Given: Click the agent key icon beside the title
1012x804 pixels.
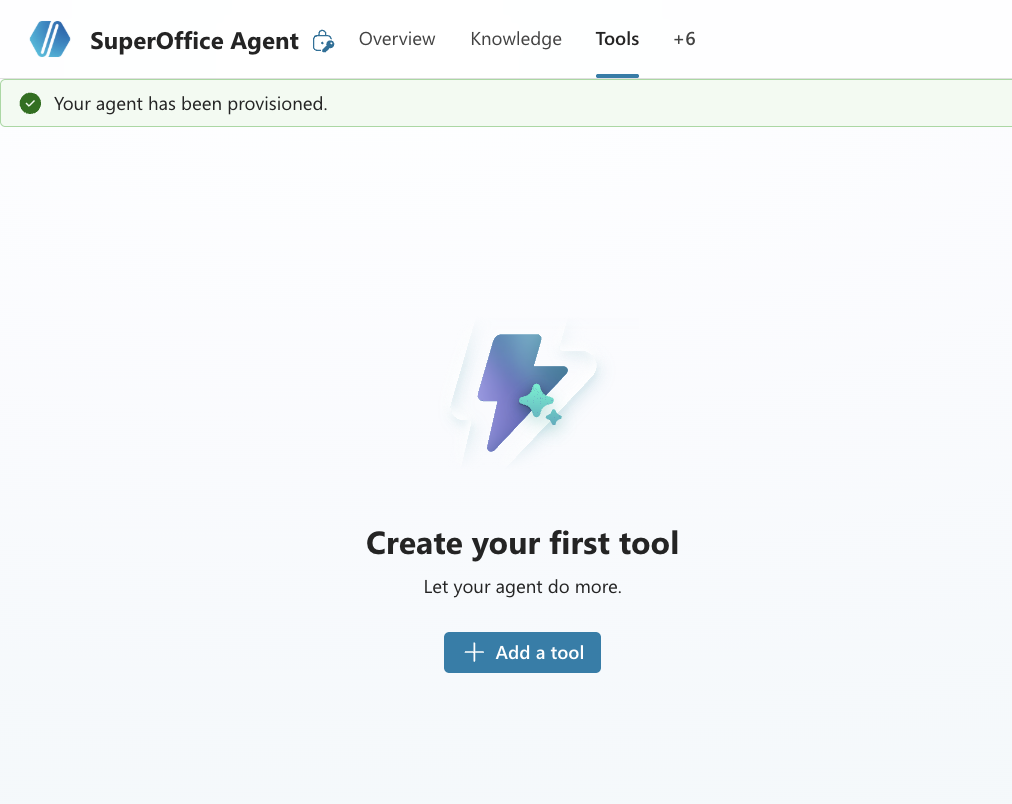Looking at the screenshot, I should click(x=323, y=41).
